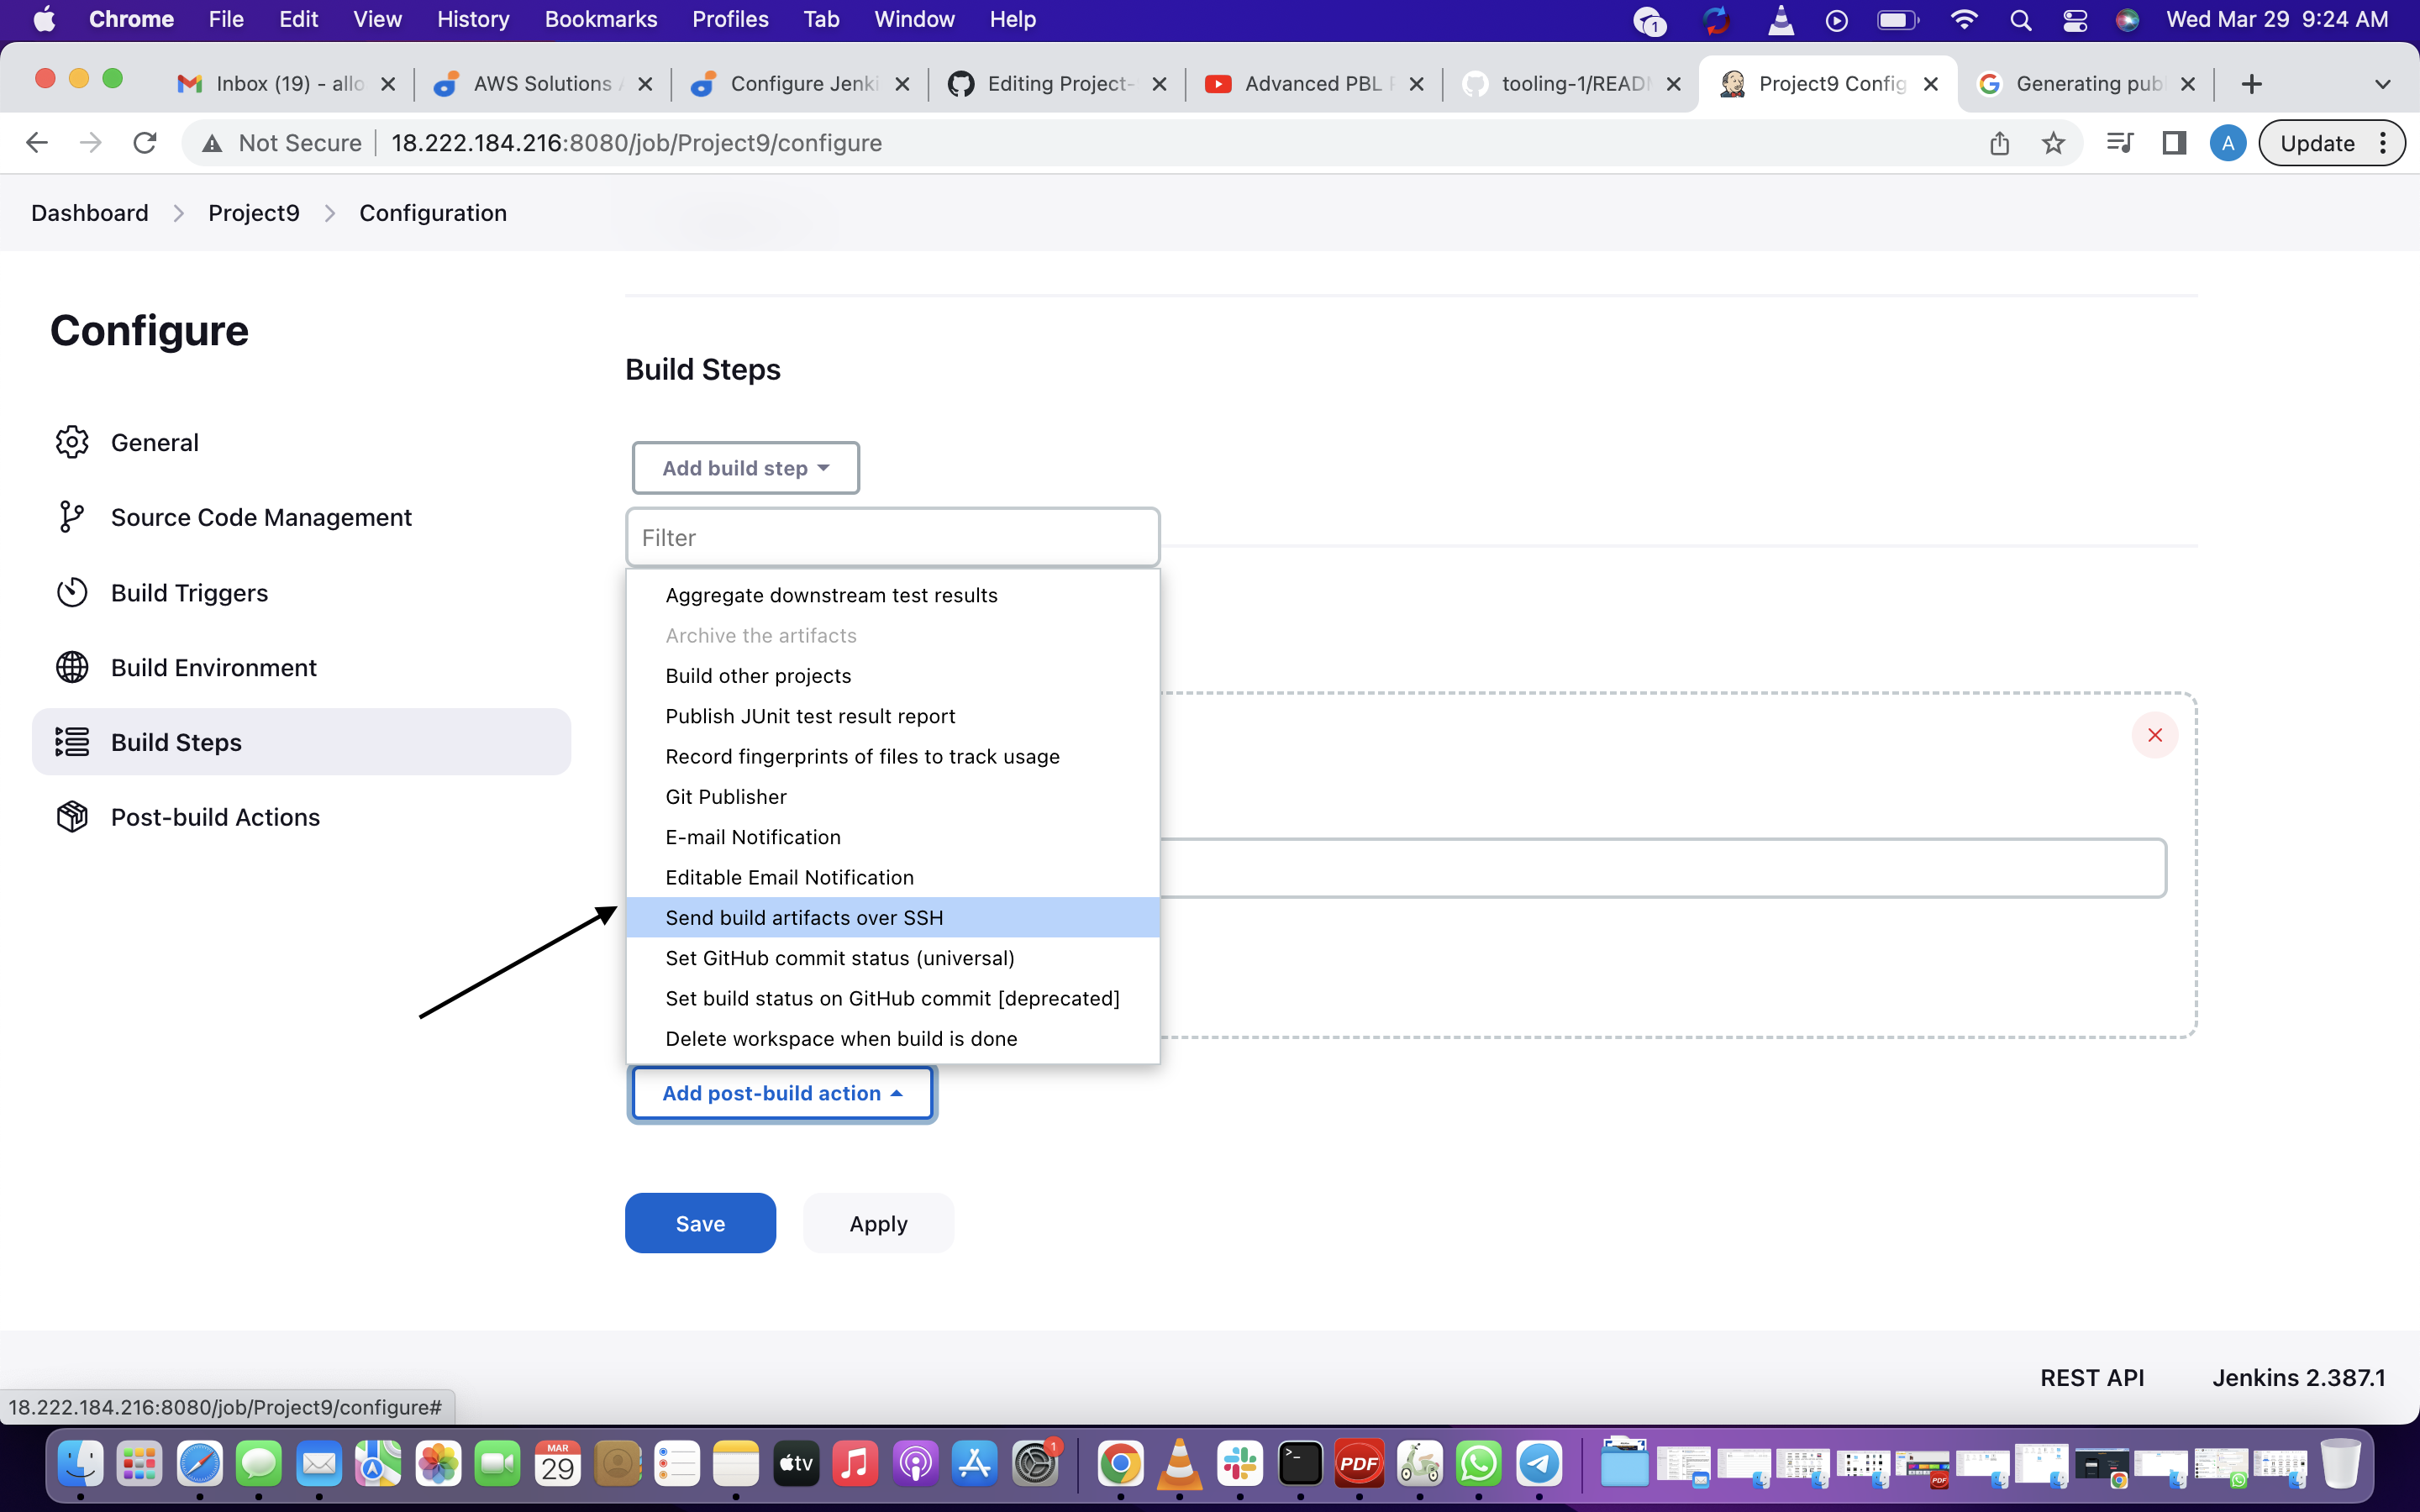The height and width of the screenshot is (1512, 2420).
Task: Open Post-build Actions via package icon
Action: point(71,817)
